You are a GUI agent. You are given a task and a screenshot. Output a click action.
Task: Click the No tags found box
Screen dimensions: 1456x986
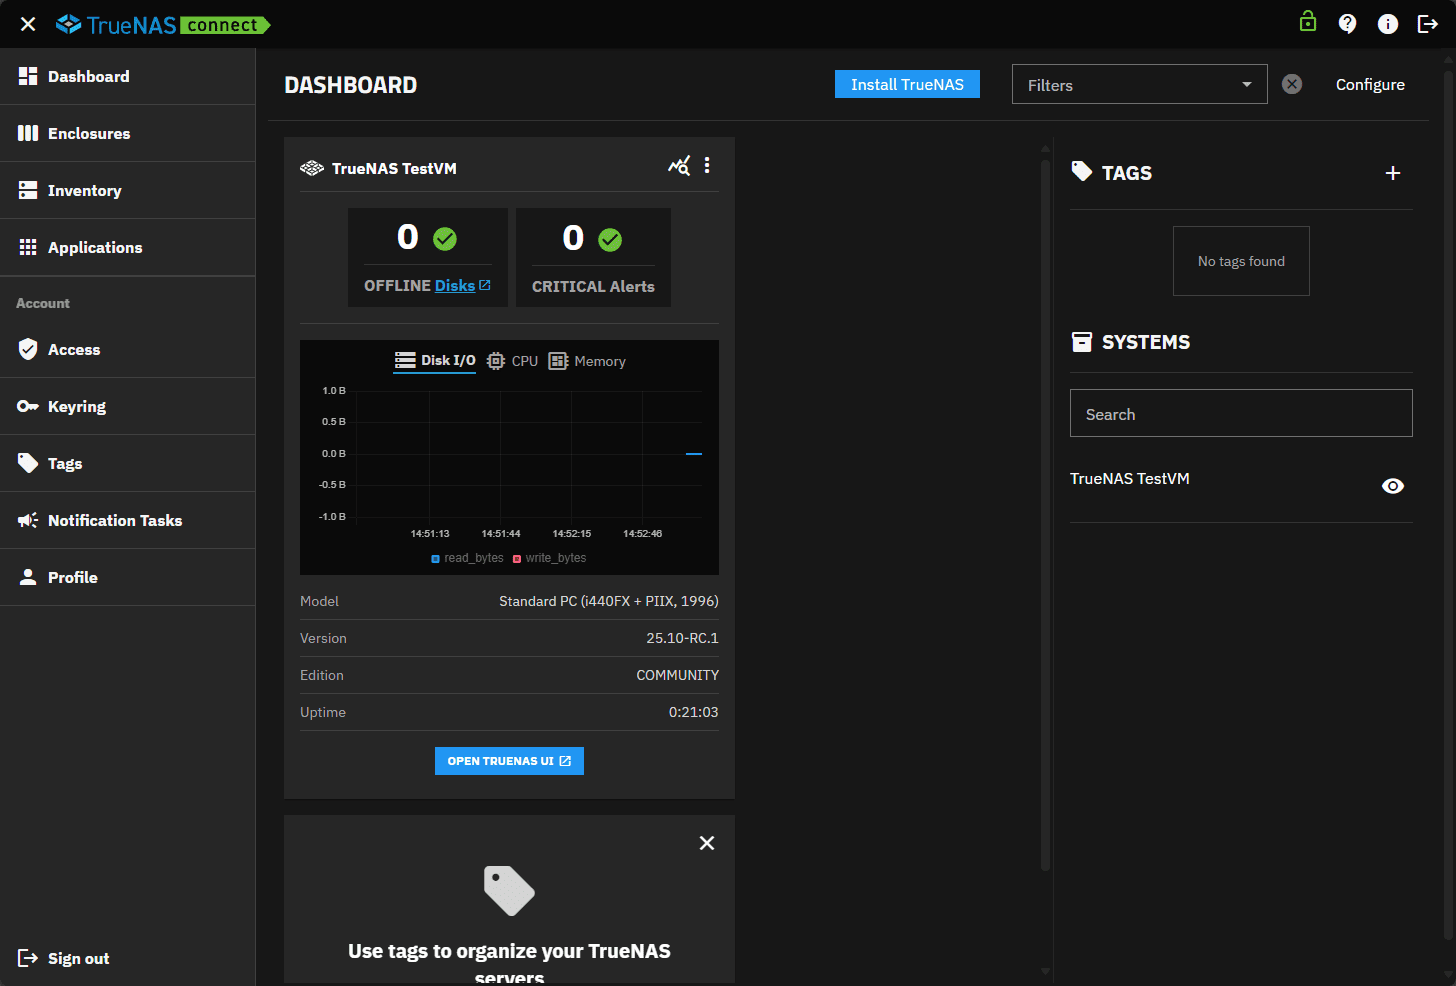1241,261
